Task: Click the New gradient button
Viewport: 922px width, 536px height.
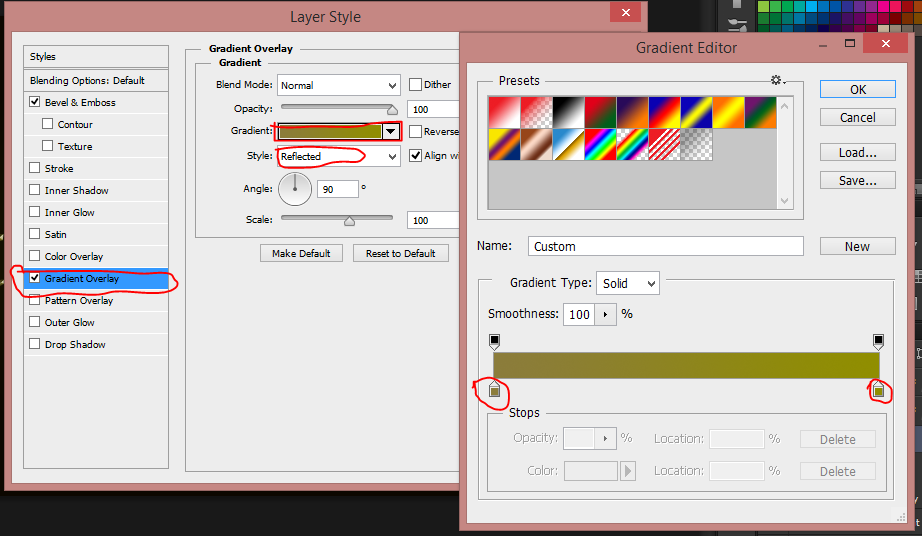Action: pos(858,247)
